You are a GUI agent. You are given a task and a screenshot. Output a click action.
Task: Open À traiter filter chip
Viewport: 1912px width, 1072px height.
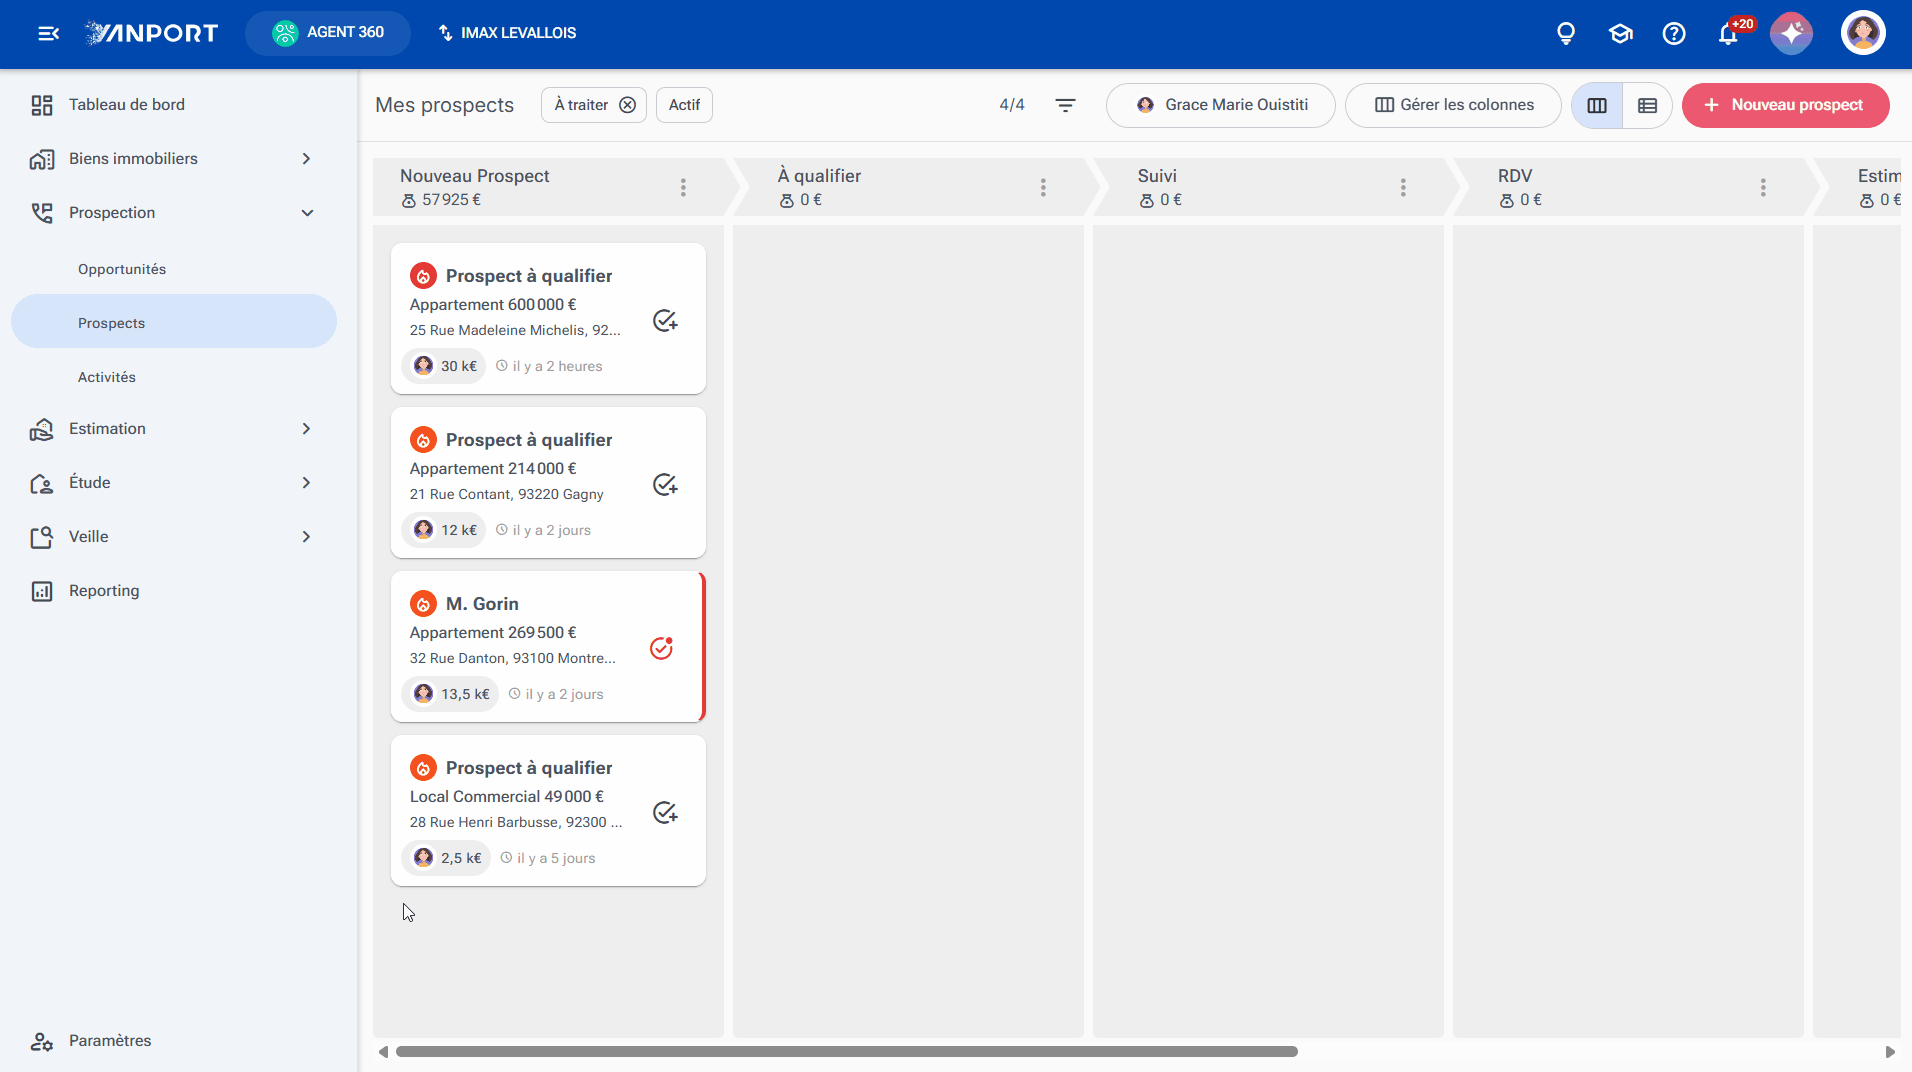(x=581, y=105)
